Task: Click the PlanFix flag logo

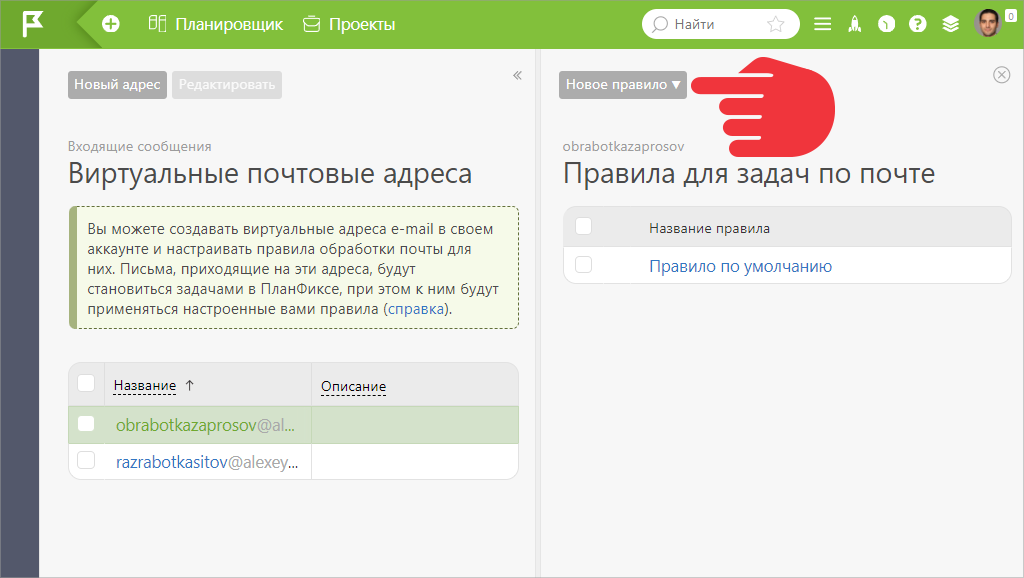Action: [x=32, y=24]
